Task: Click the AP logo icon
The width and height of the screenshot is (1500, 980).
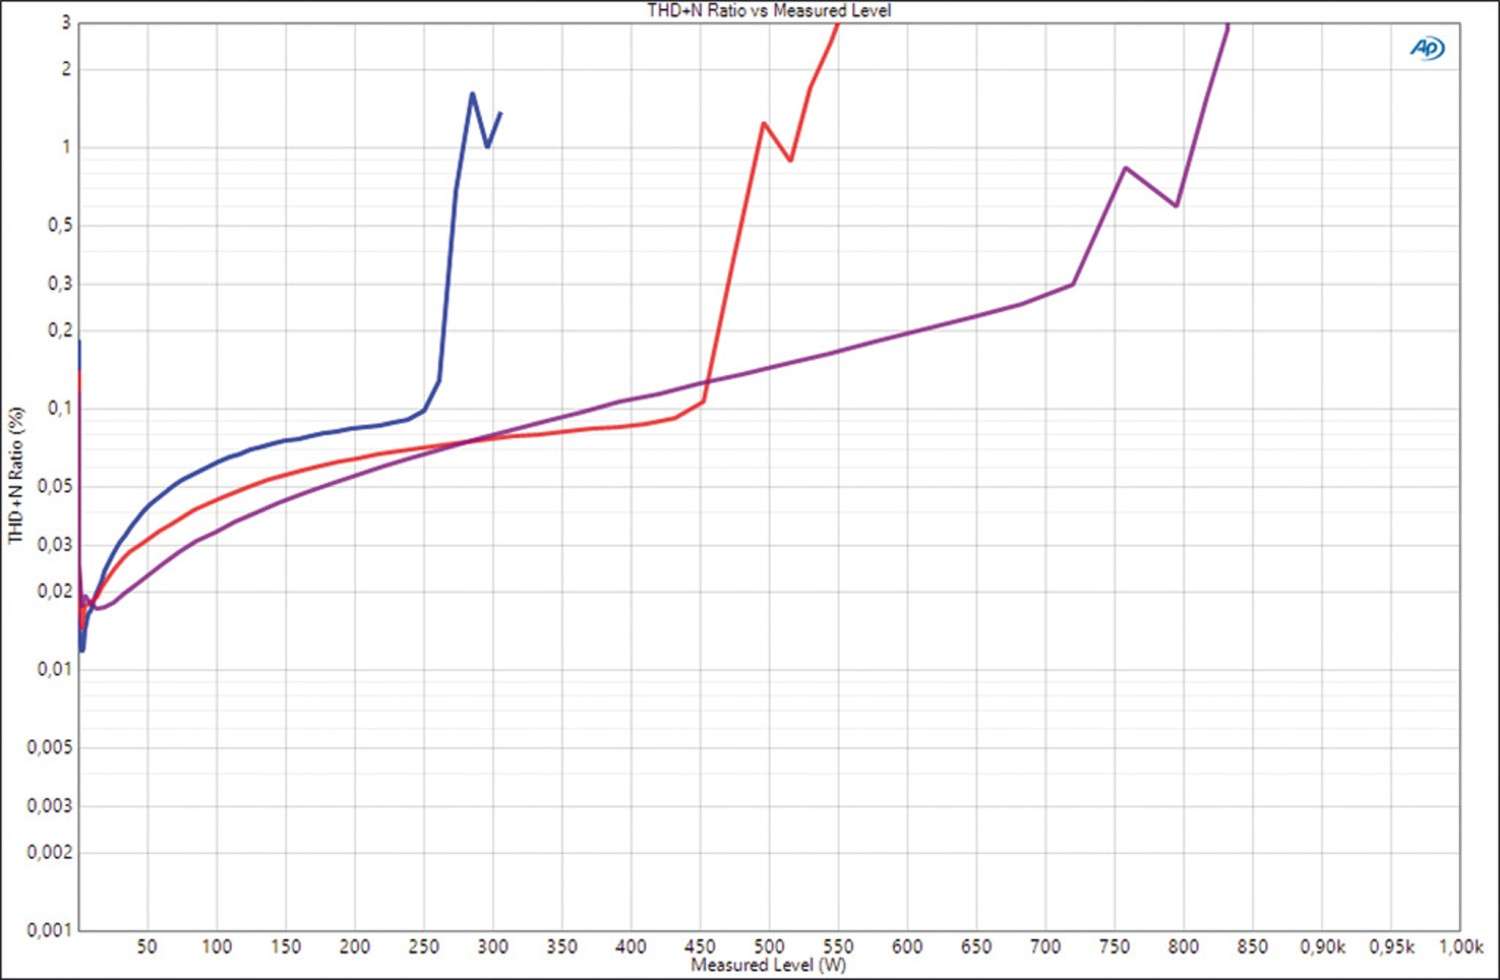Action: (x=1427, y=48)
